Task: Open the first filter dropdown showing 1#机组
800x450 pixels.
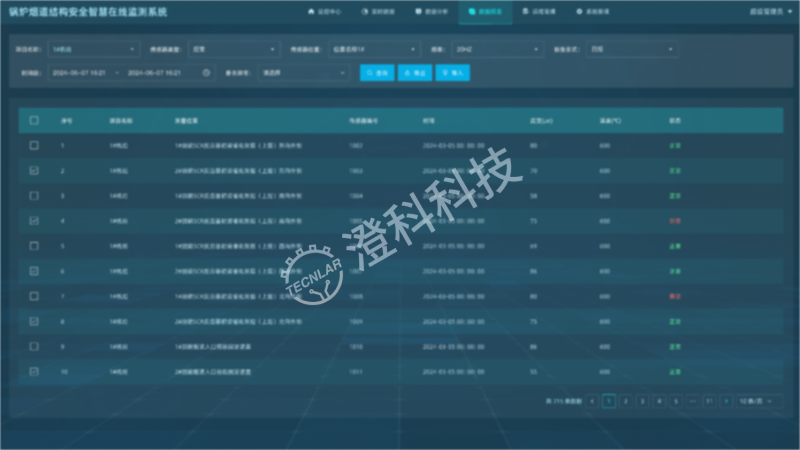Action: 92,48
